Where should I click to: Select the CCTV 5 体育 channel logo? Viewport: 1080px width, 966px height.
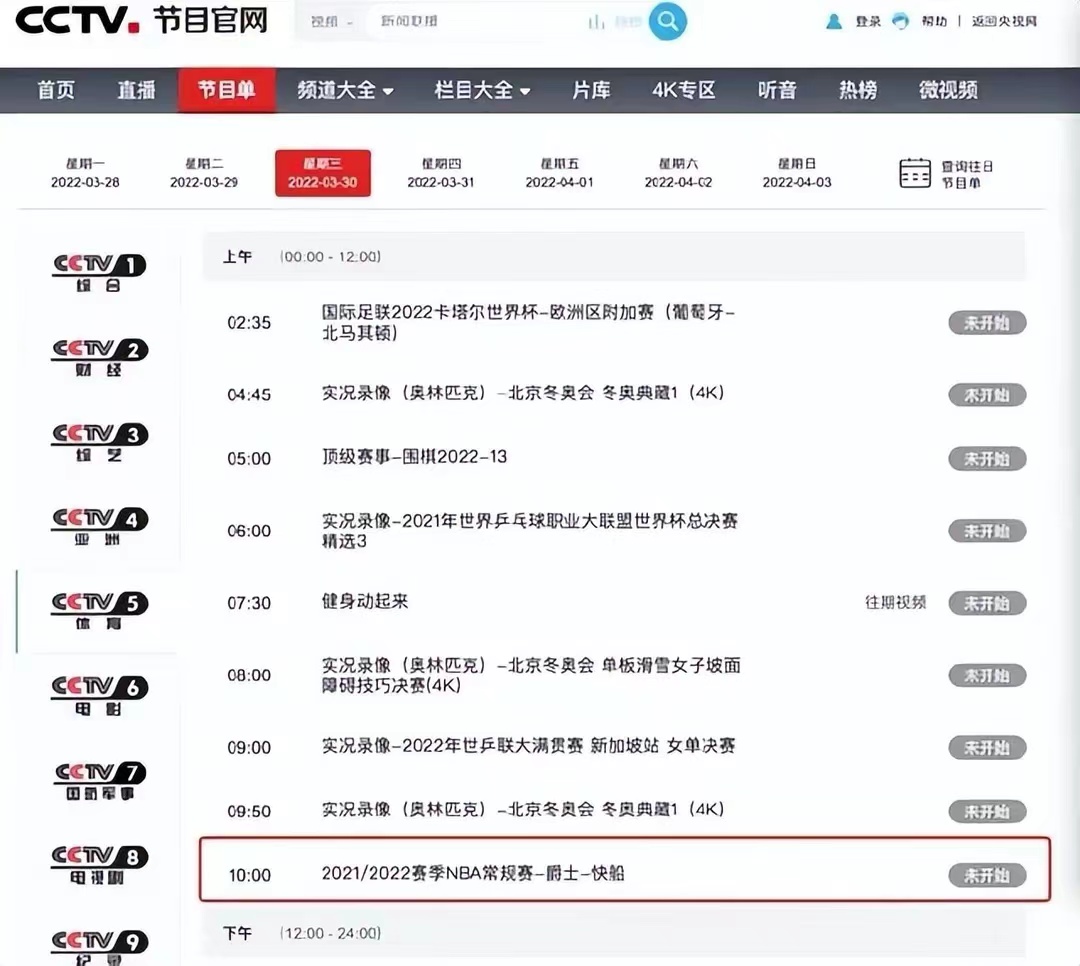tap(98, 611)
